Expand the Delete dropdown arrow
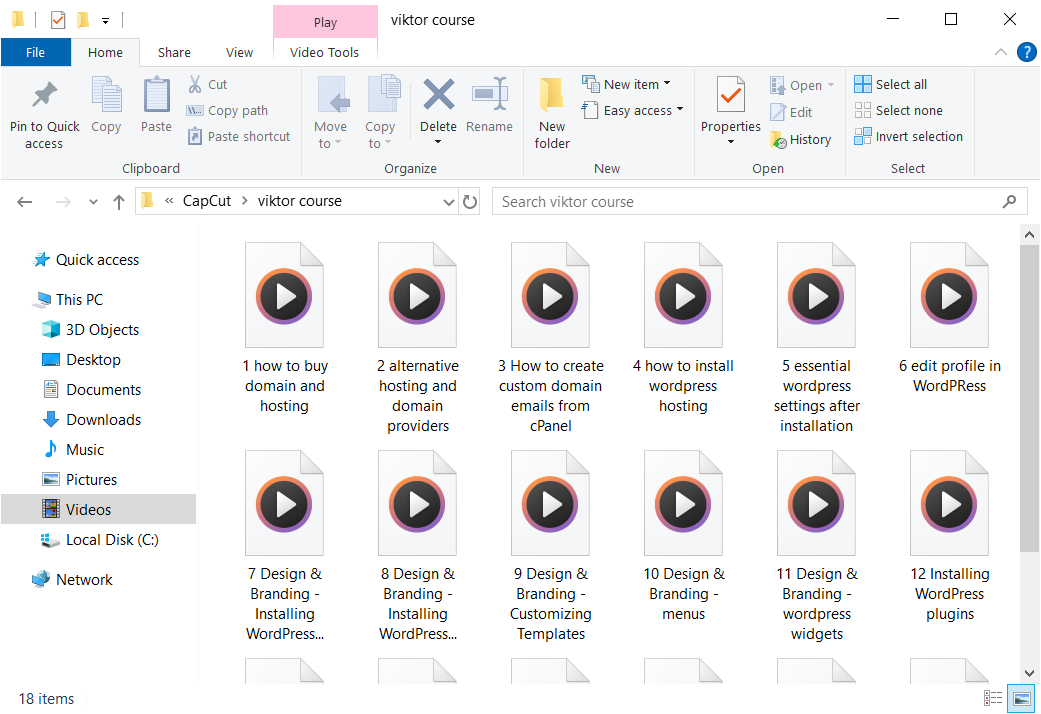Viewport: 1041px width, 714px height. 438,142
